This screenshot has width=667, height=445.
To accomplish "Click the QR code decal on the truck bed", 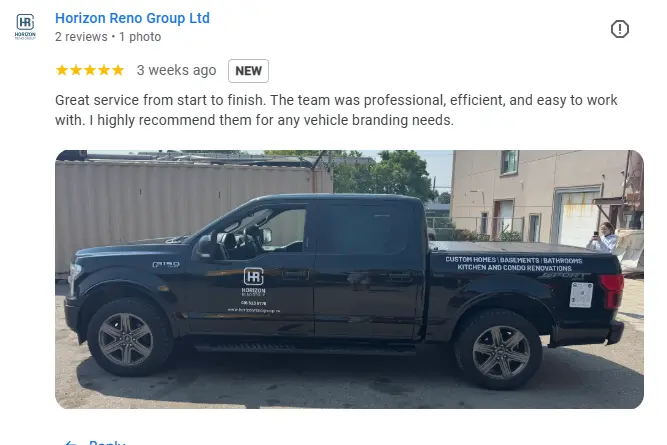I will point(581,294).
